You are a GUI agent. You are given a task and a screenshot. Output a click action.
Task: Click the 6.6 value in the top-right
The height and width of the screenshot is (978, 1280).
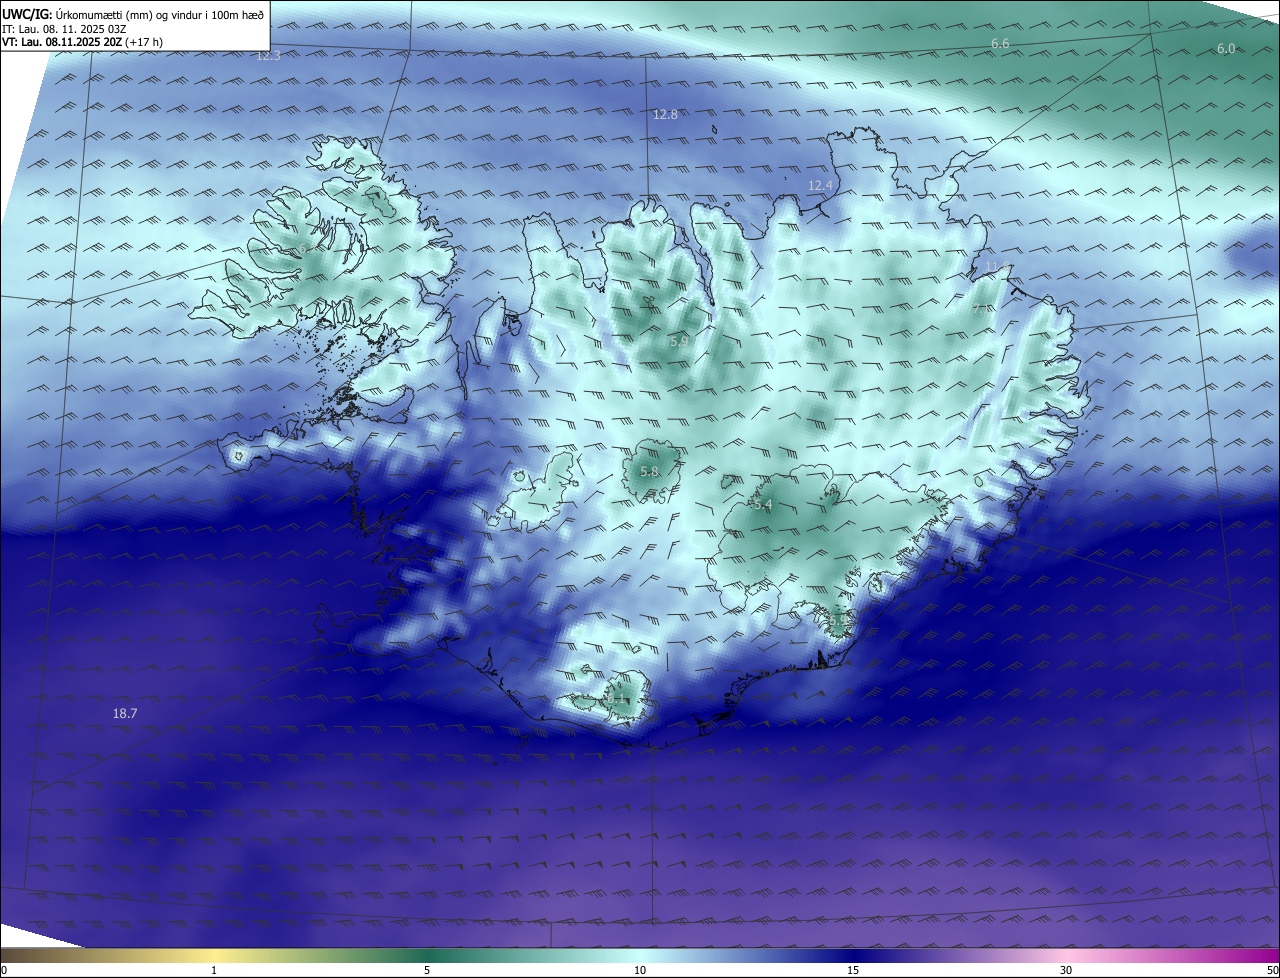[x=1000, y=43]
